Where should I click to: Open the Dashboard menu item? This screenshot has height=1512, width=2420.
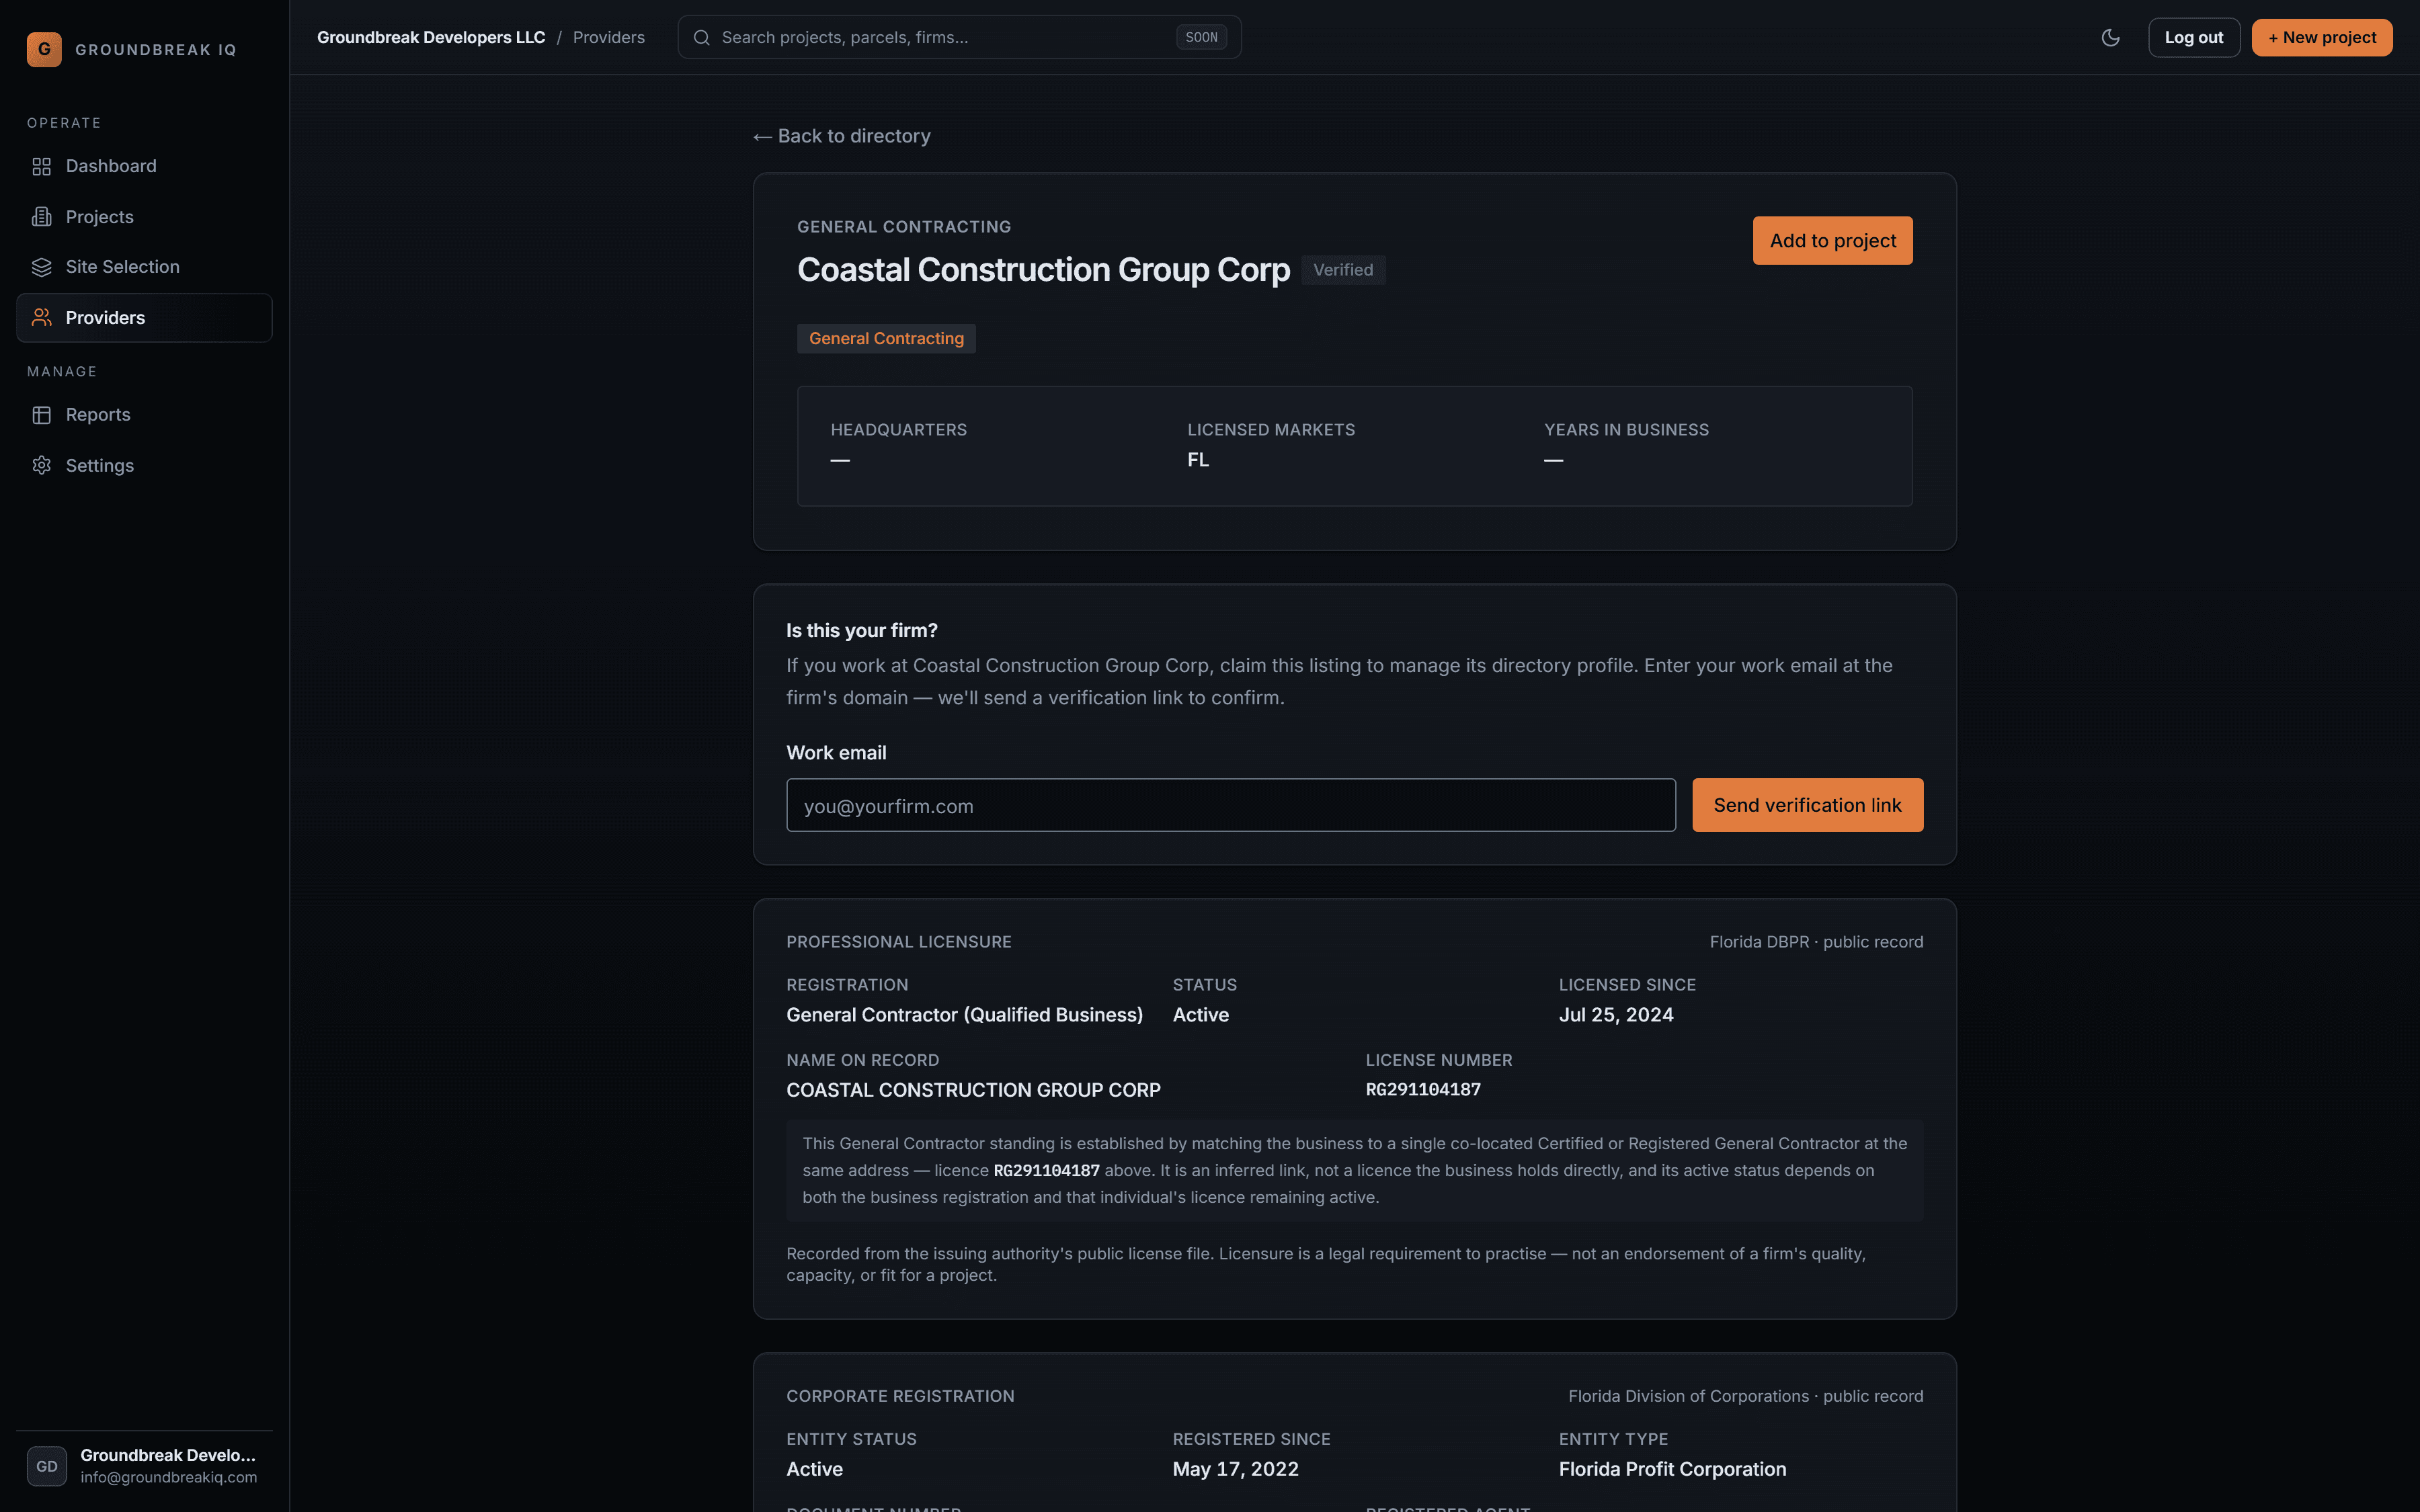click(x=144, y=166)
